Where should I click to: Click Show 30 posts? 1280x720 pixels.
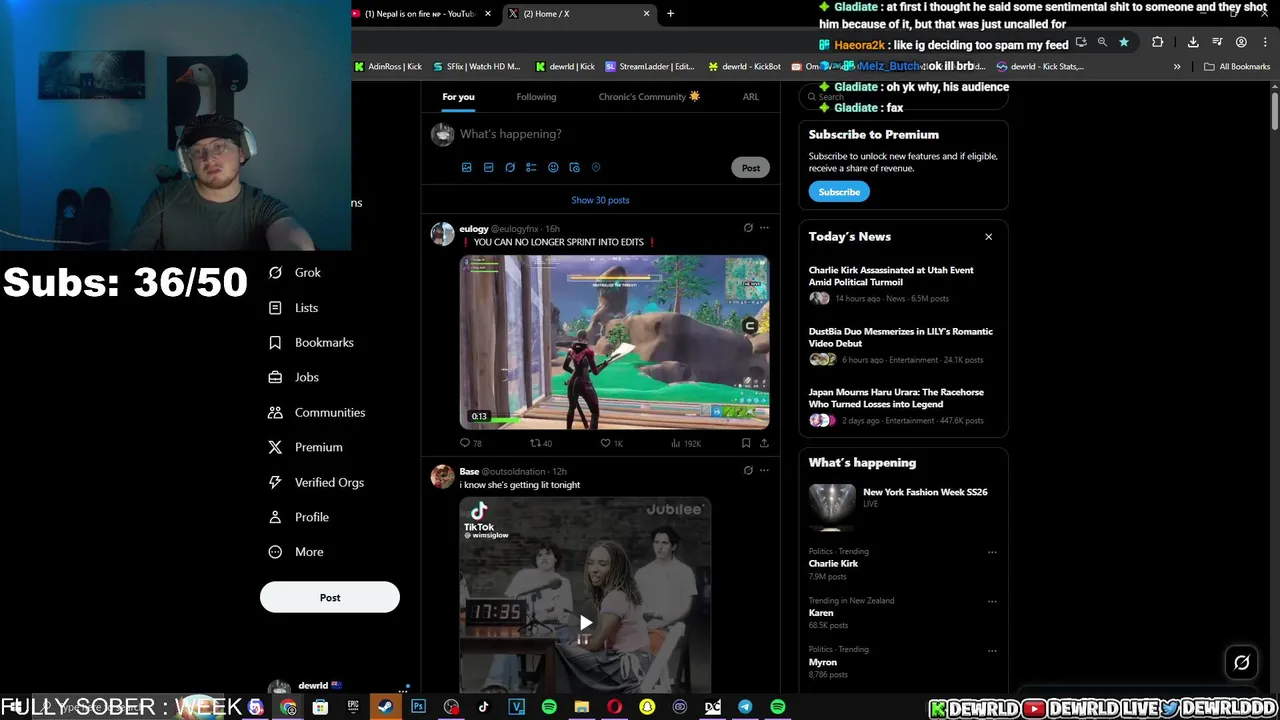click(600, 200)
